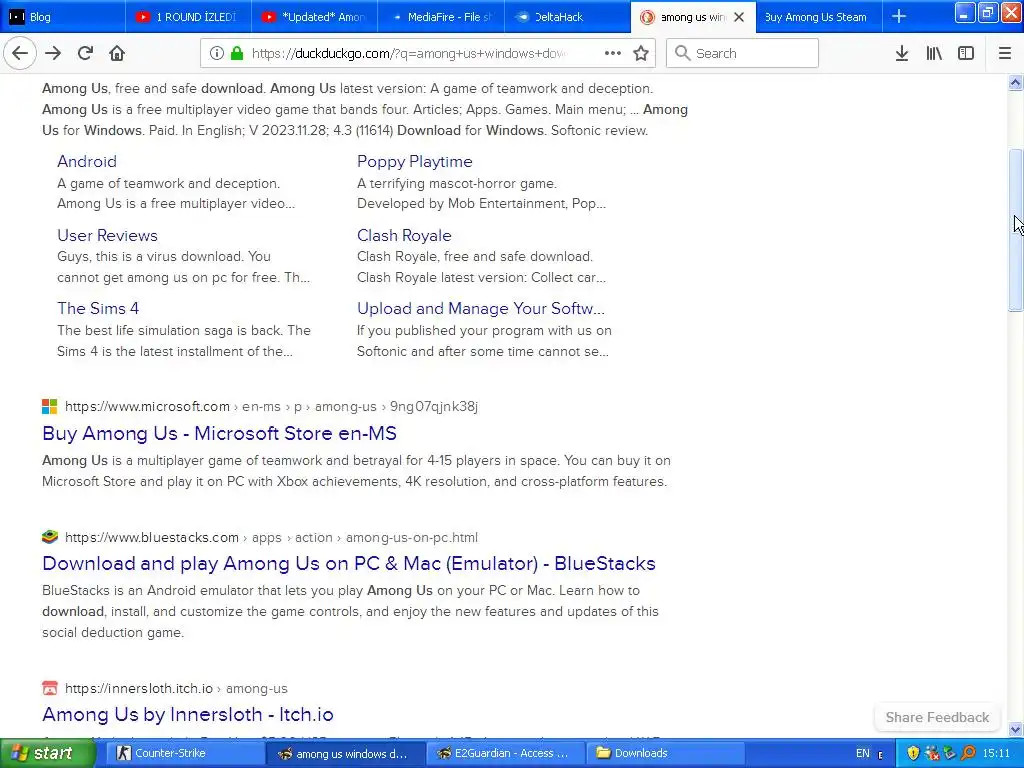Open page actions three-dot menu
1024x768 pixels.
[x=613, y=54]
